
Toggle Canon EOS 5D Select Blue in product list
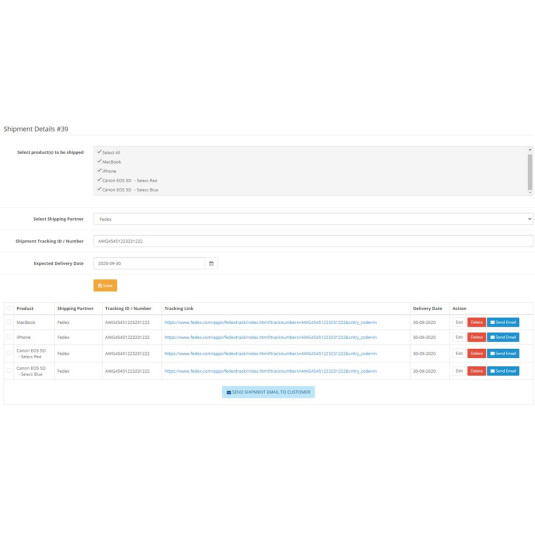point(128,189)
